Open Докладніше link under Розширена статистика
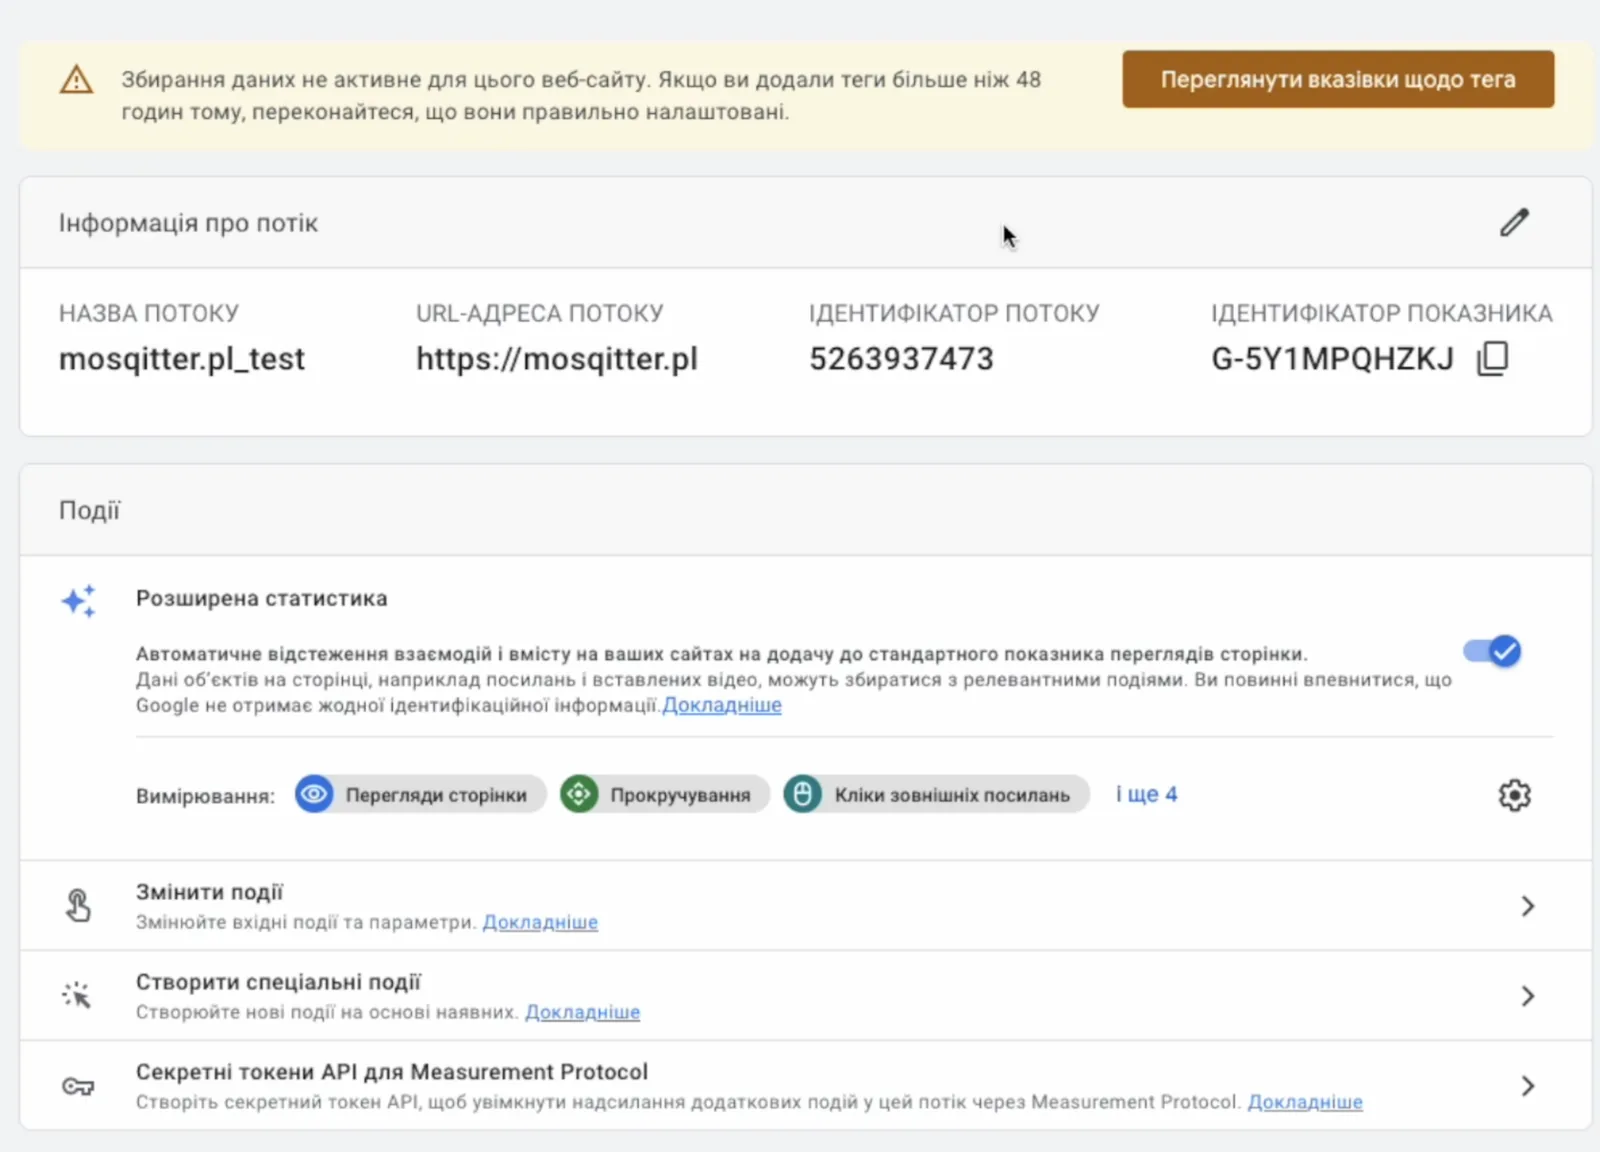The height and width of the screenshot is (1152, 1600). tap(722, 705)
